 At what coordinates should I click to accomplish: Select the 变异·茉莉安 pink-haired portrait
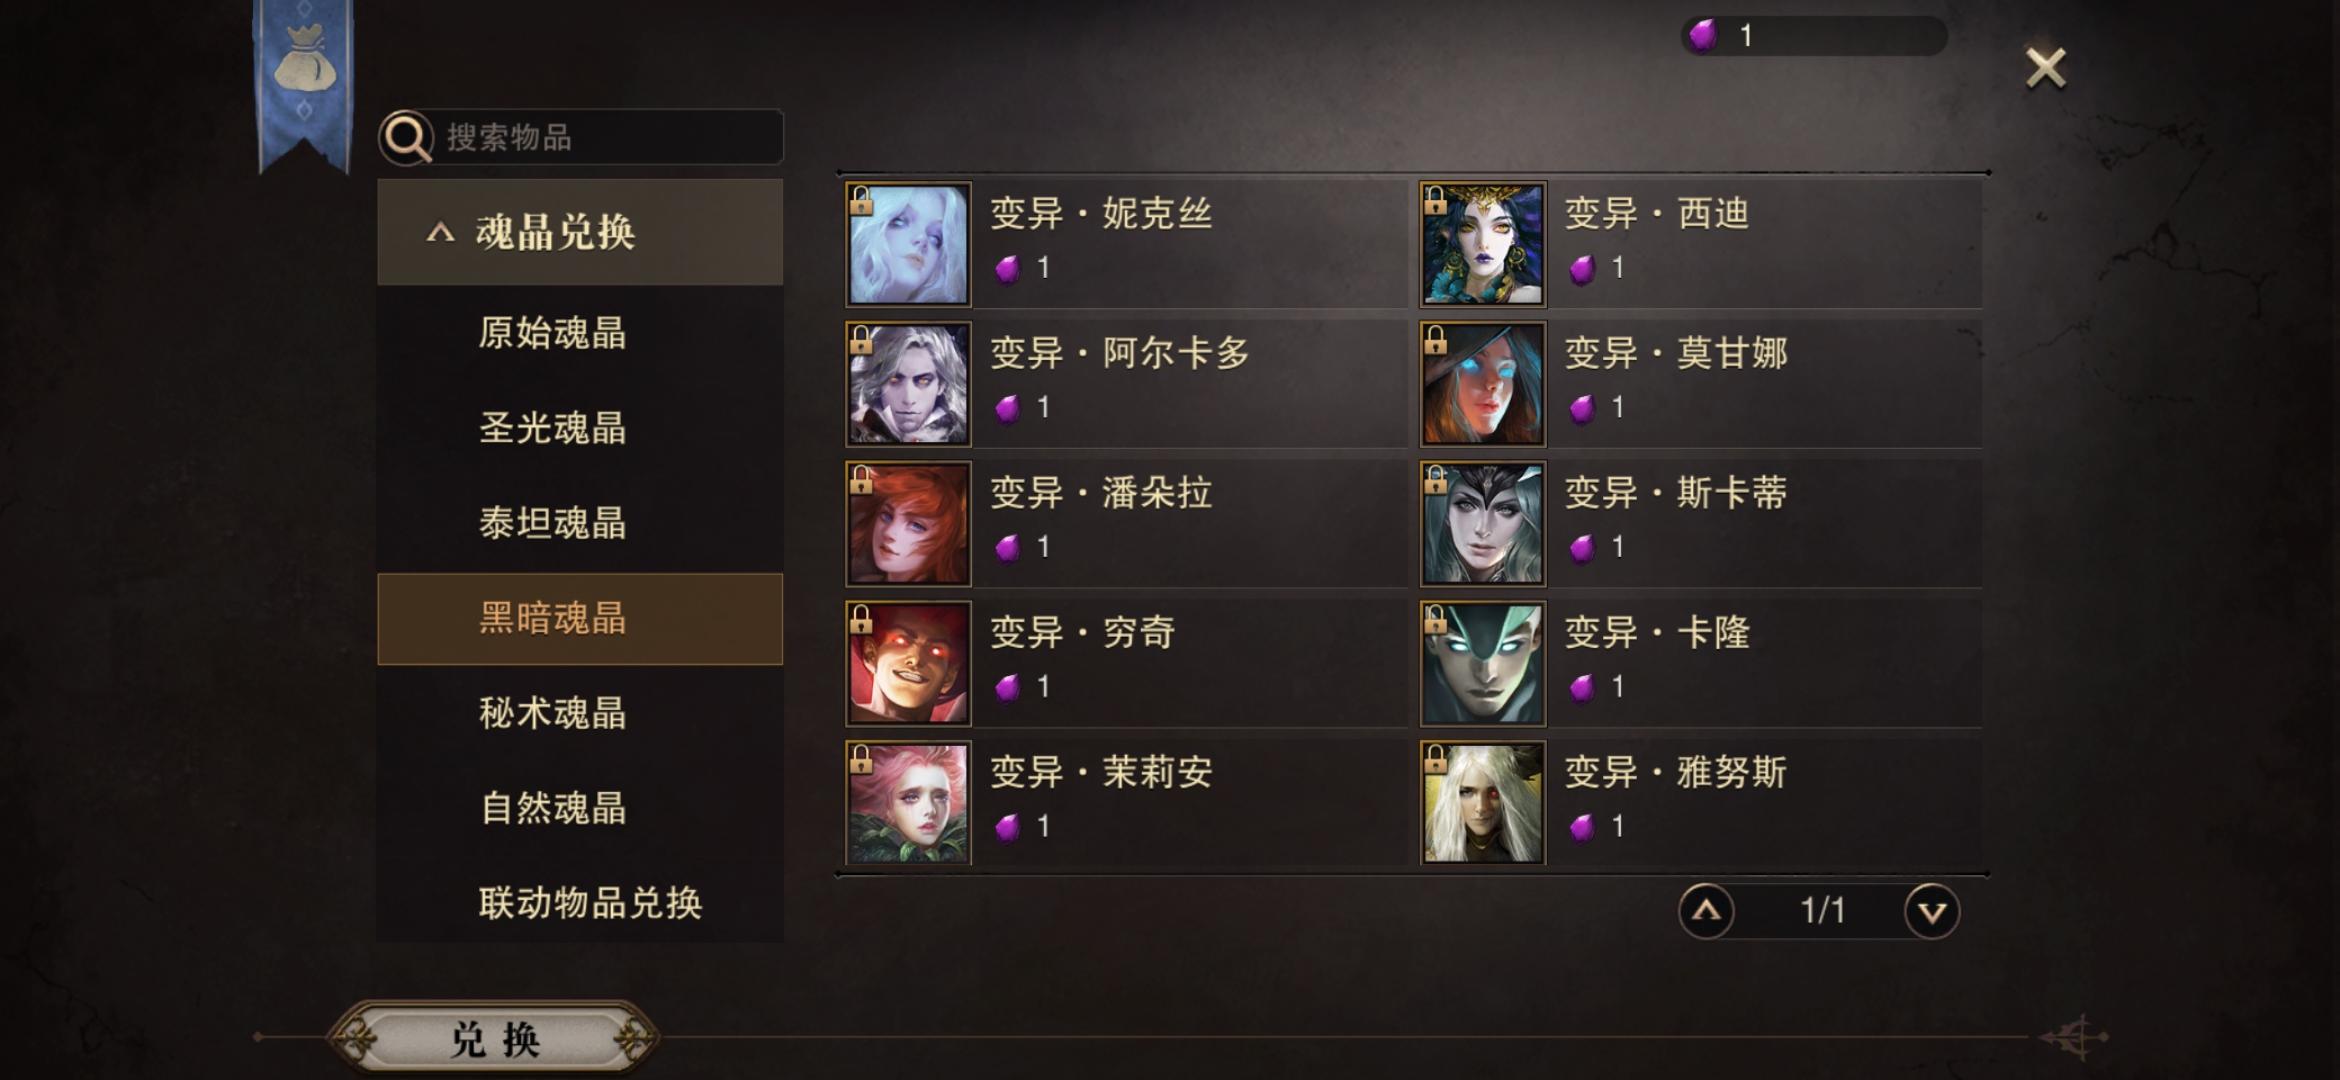tap(908, 803)
